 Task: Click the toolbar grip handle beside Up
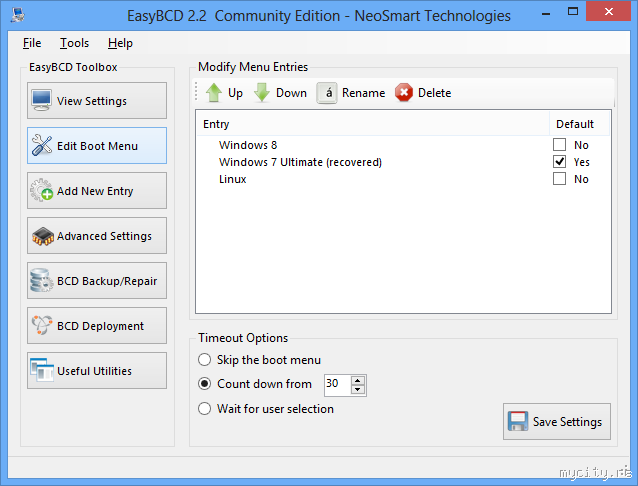(196, 92)
